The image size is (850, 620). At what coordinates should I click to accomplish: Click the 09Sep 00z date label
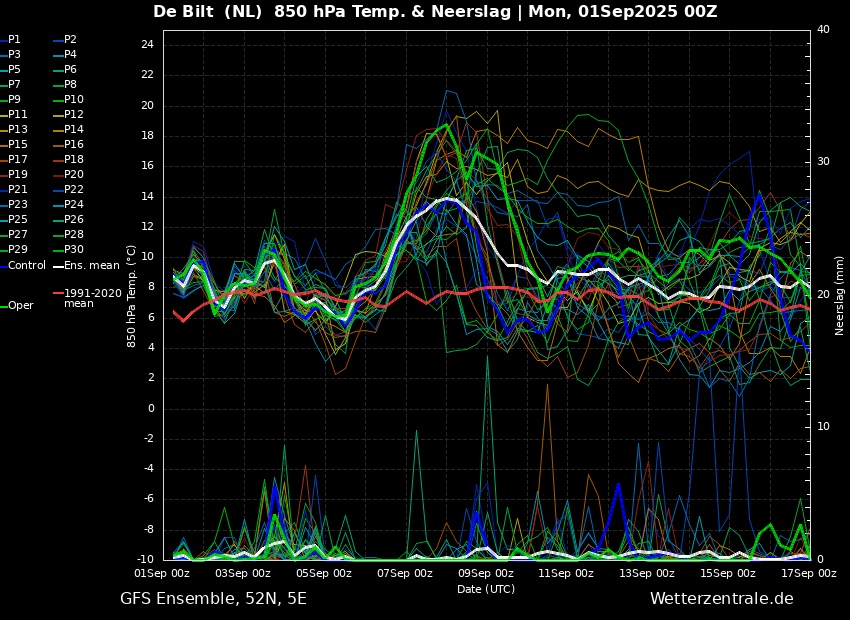pyautogui.click(x=486, y=573)
